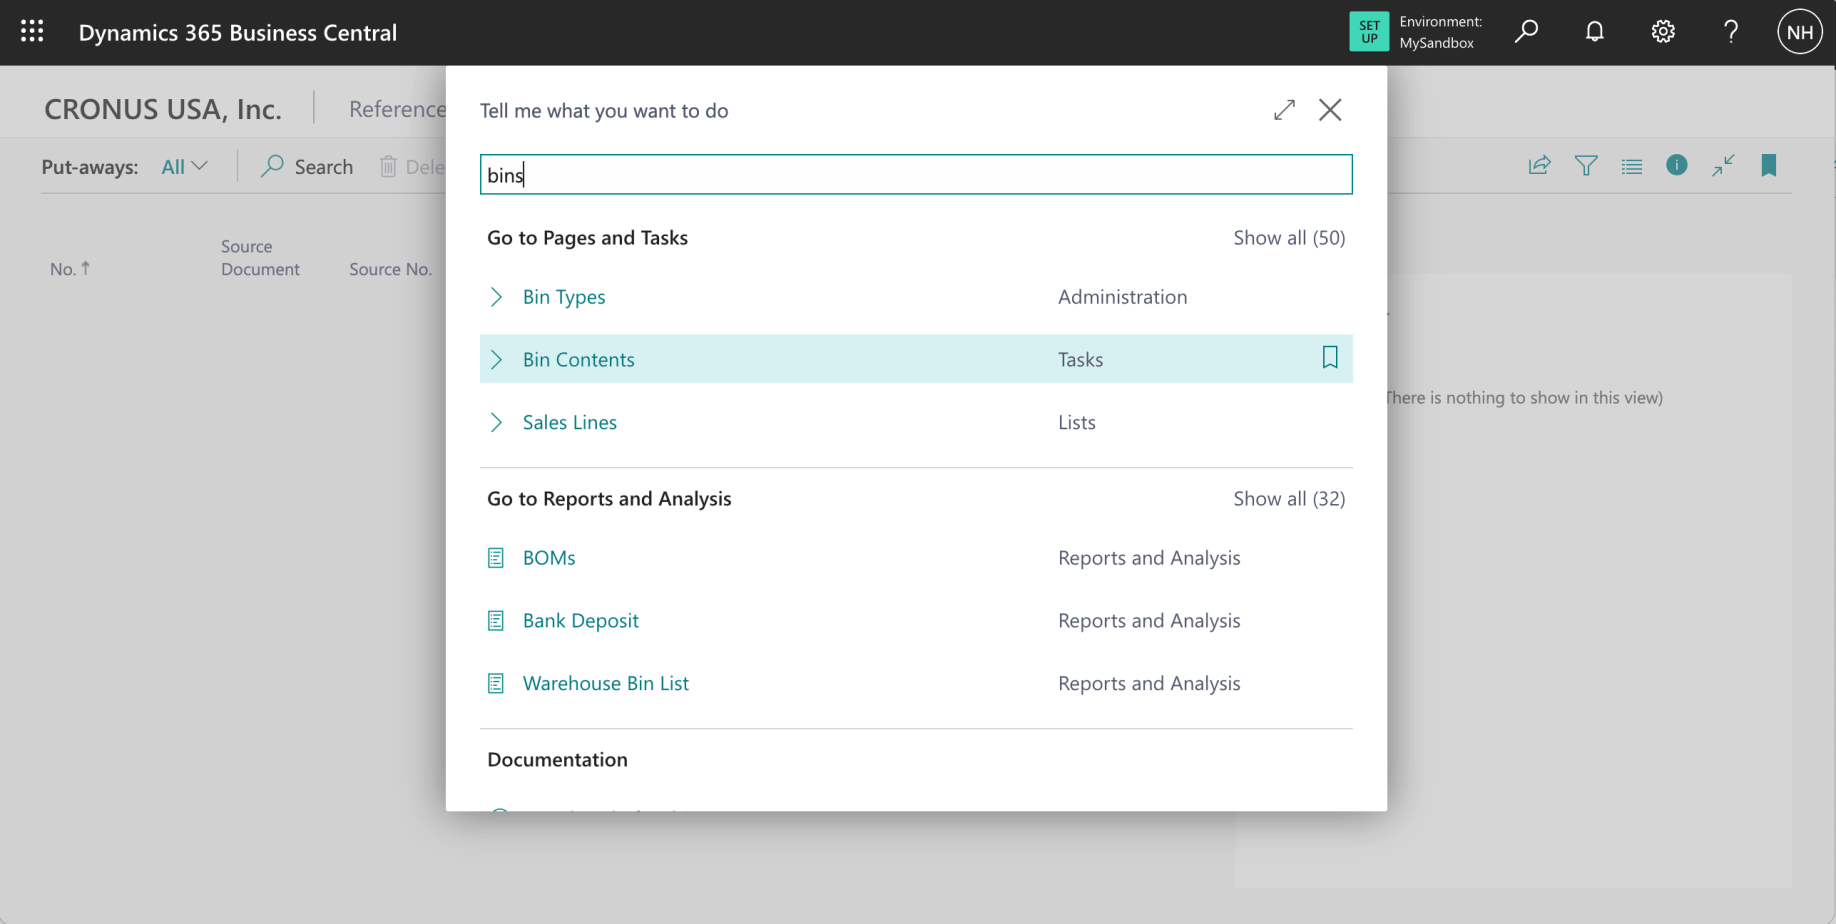Screen dimensions: 1836x924
Task: Open the share icon in the toolbar
Action: pos(1539,166)
